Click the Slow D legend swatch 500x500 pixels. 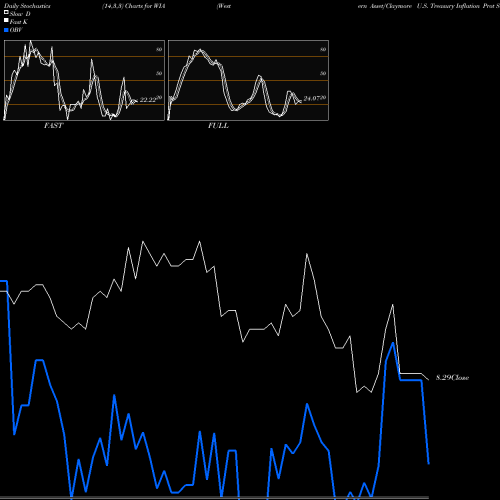tap(6, 12)
